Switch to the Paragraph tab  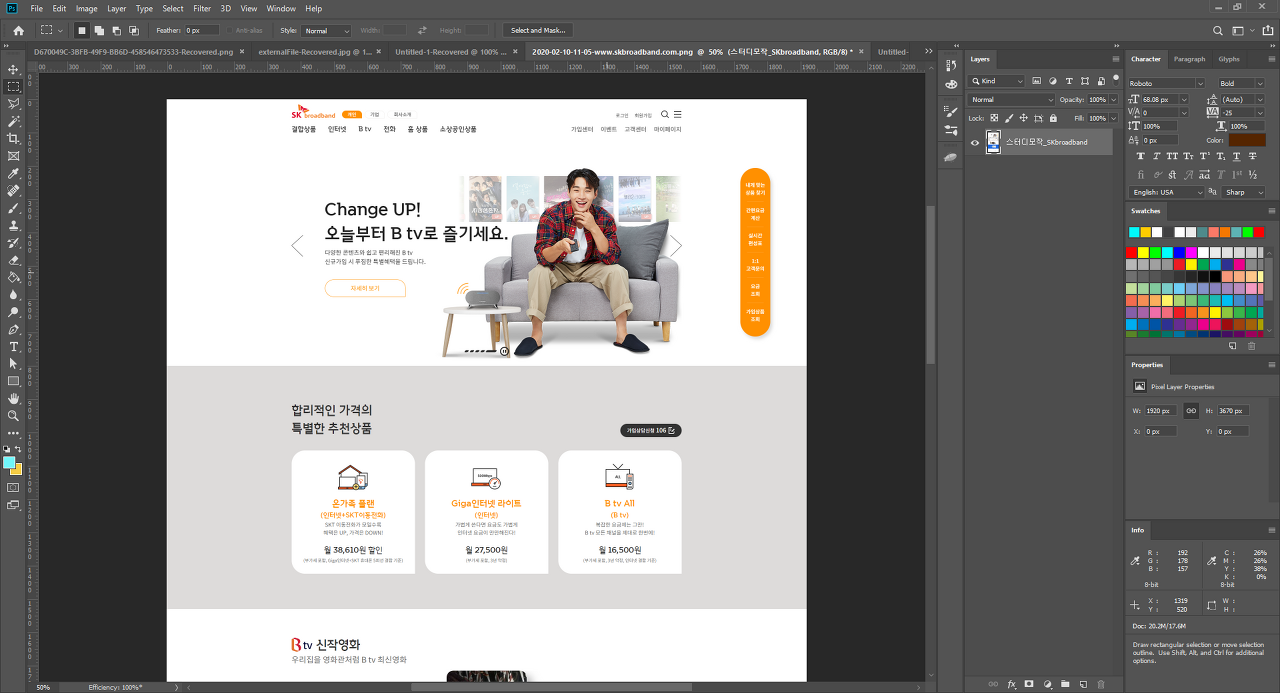1189,59
